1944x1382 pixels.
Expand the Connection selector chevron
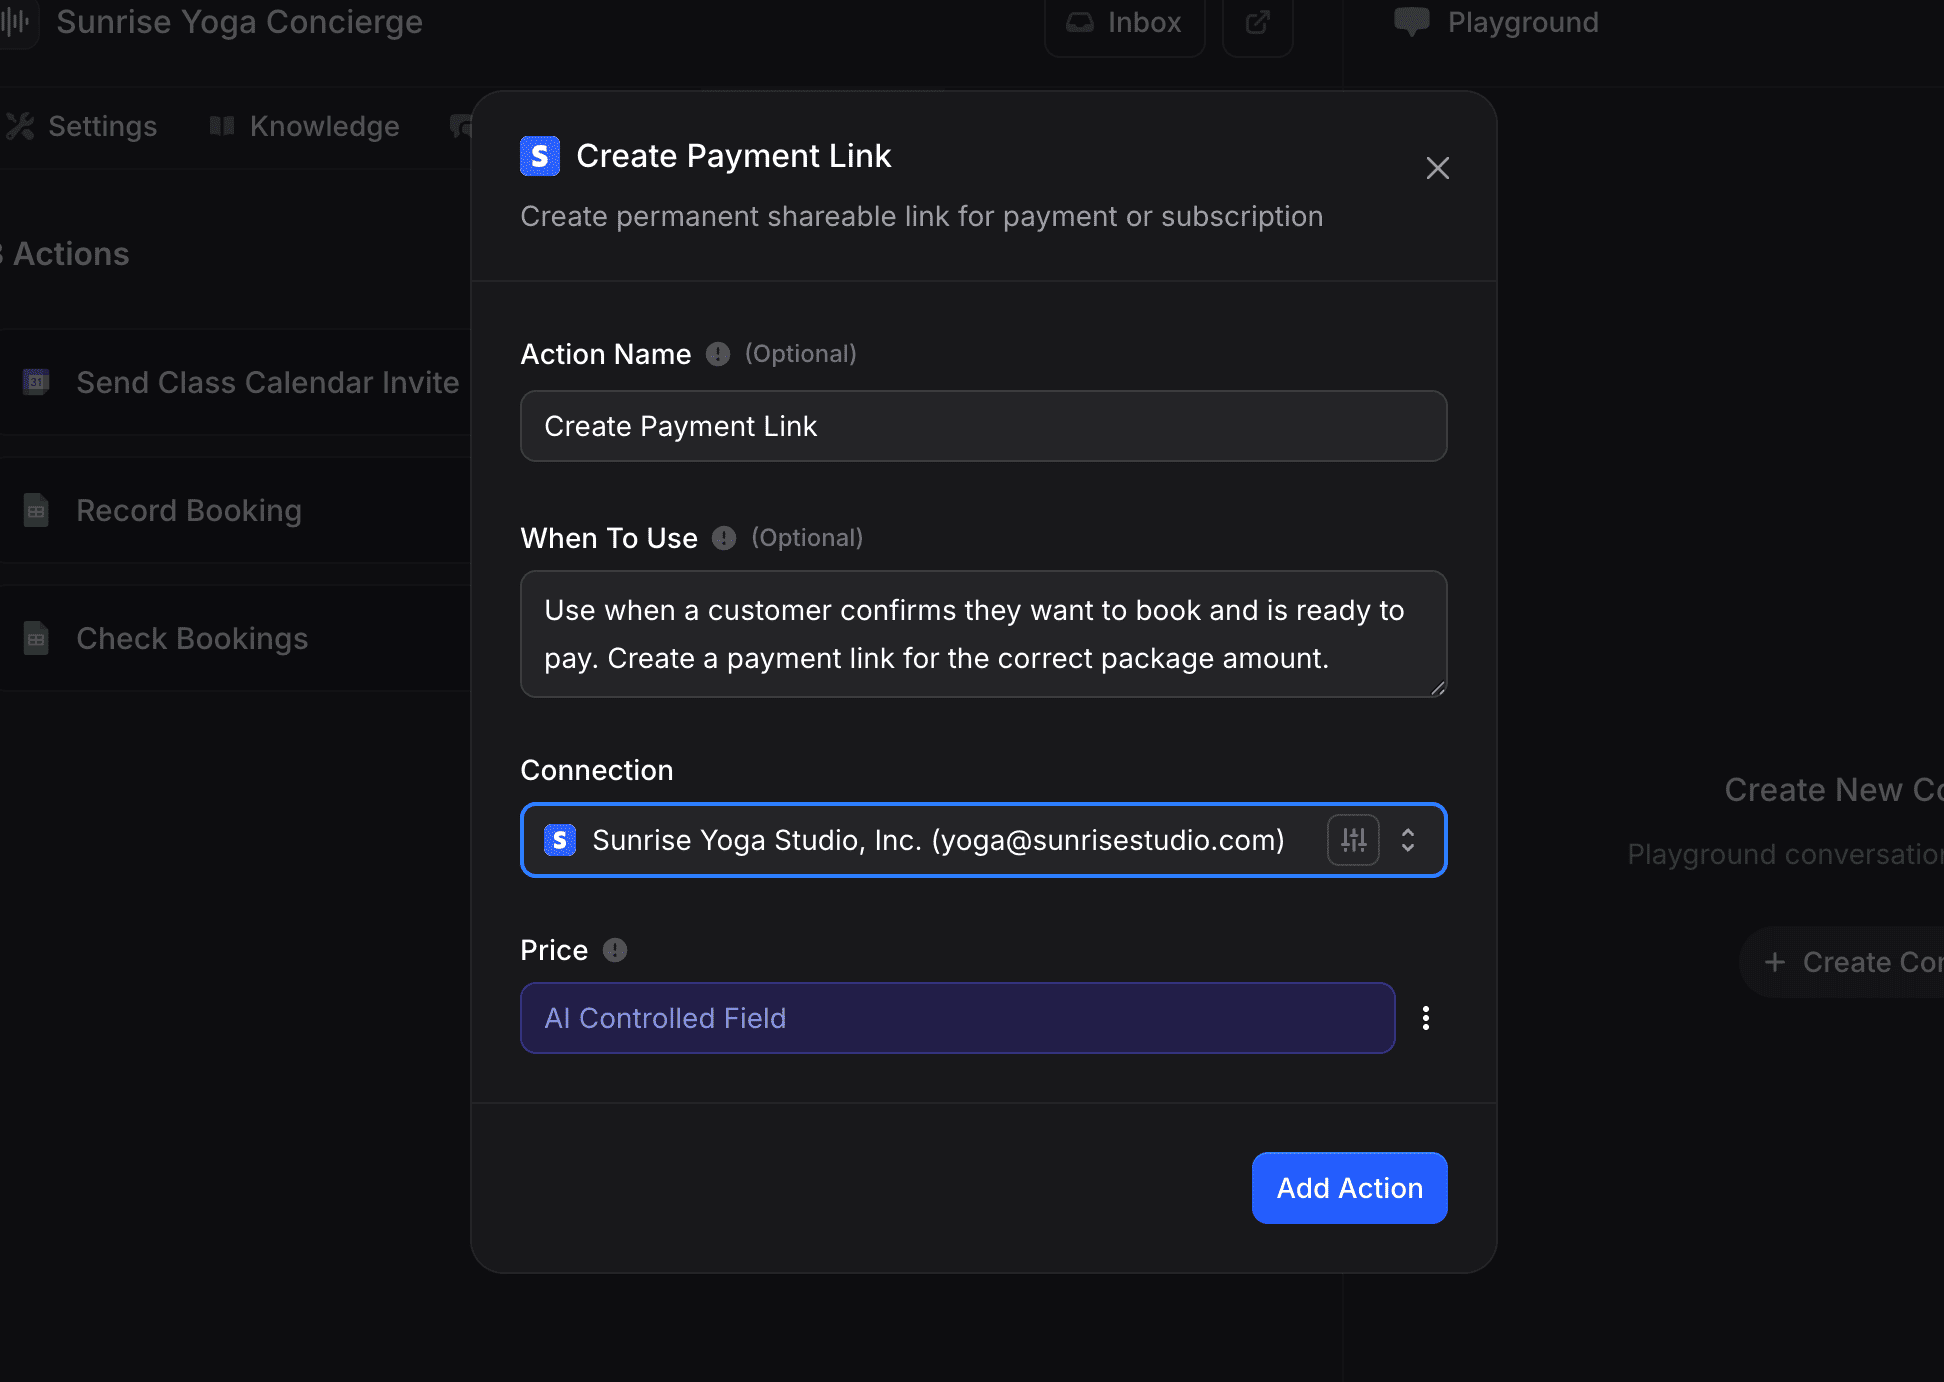(1408, 840)
